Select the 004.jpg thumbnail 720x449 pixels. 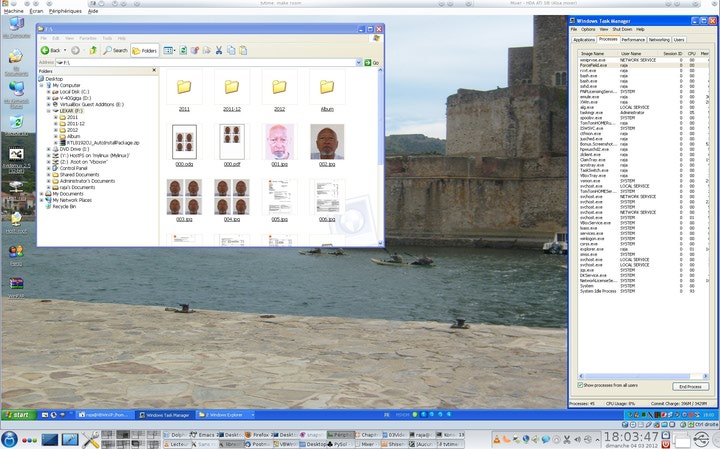[232, 197]
